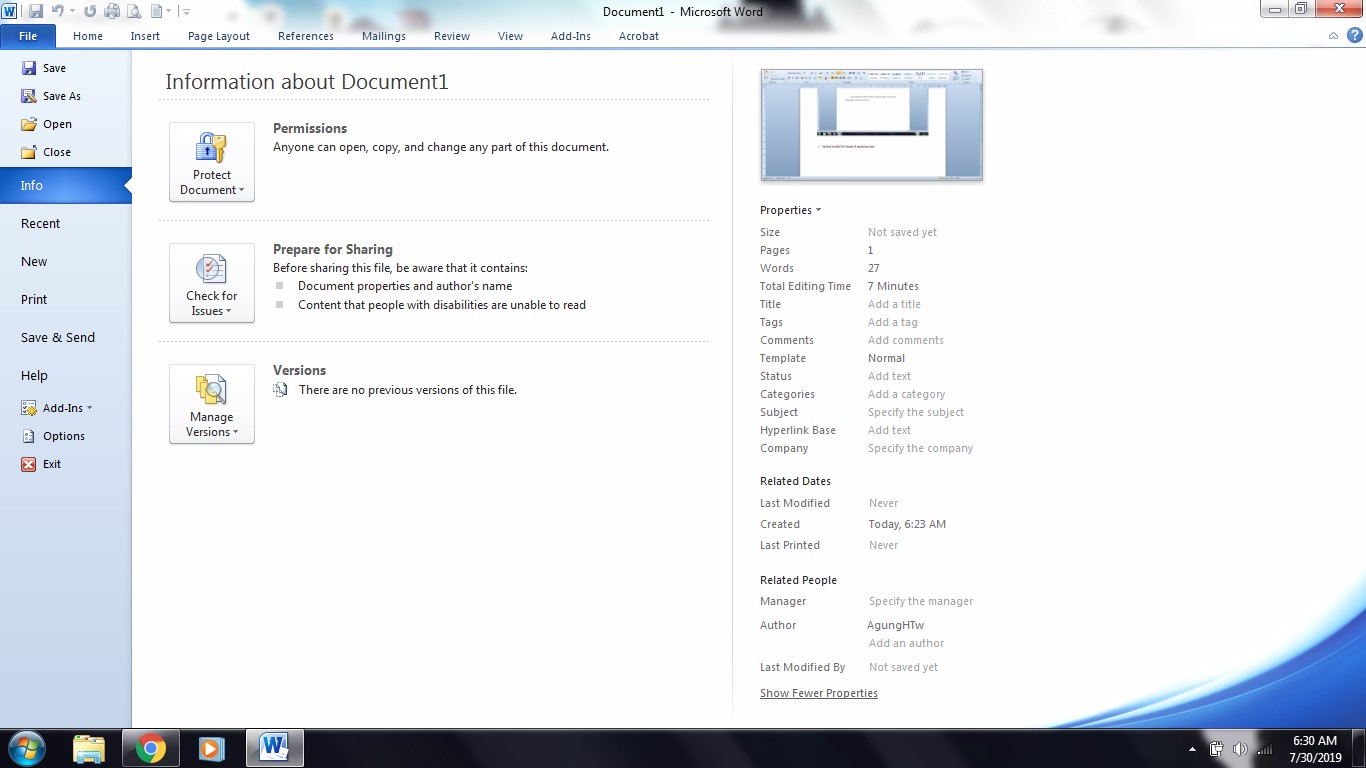This screenshot has height=768, width=1366.
Task: Click the Print Preview magnifier icon
Action: click(x=134, y=11)
